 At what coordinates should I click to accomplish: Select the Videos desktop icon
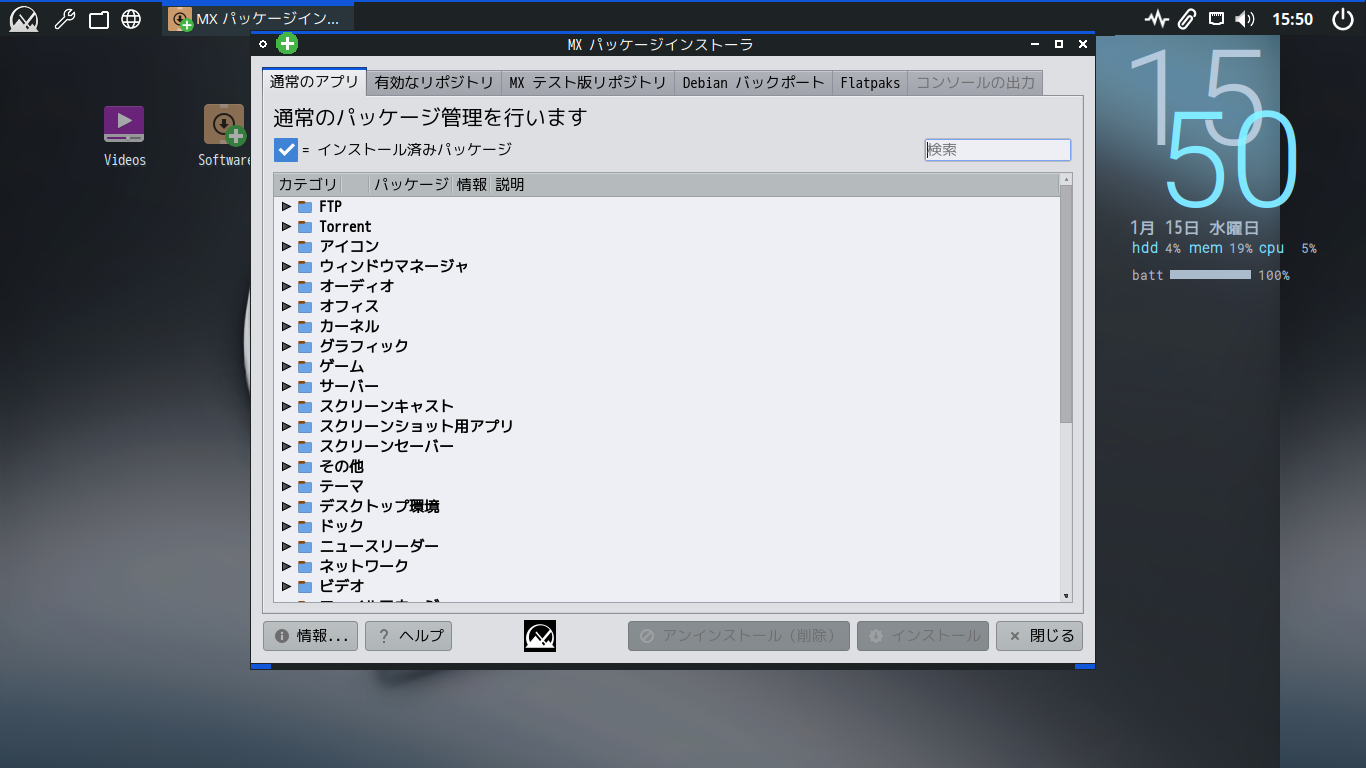(x=124, y=136)
